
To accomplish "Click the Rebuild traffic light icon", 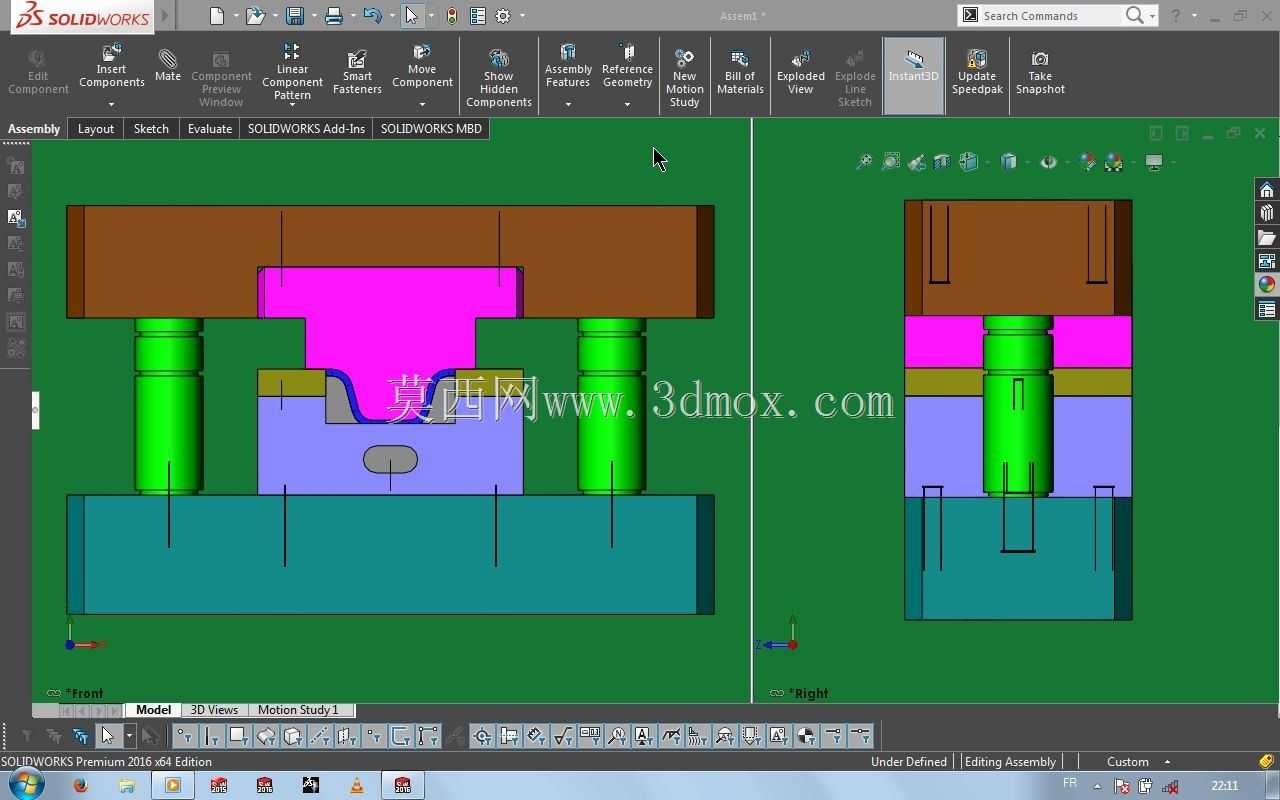I will 452,15.
